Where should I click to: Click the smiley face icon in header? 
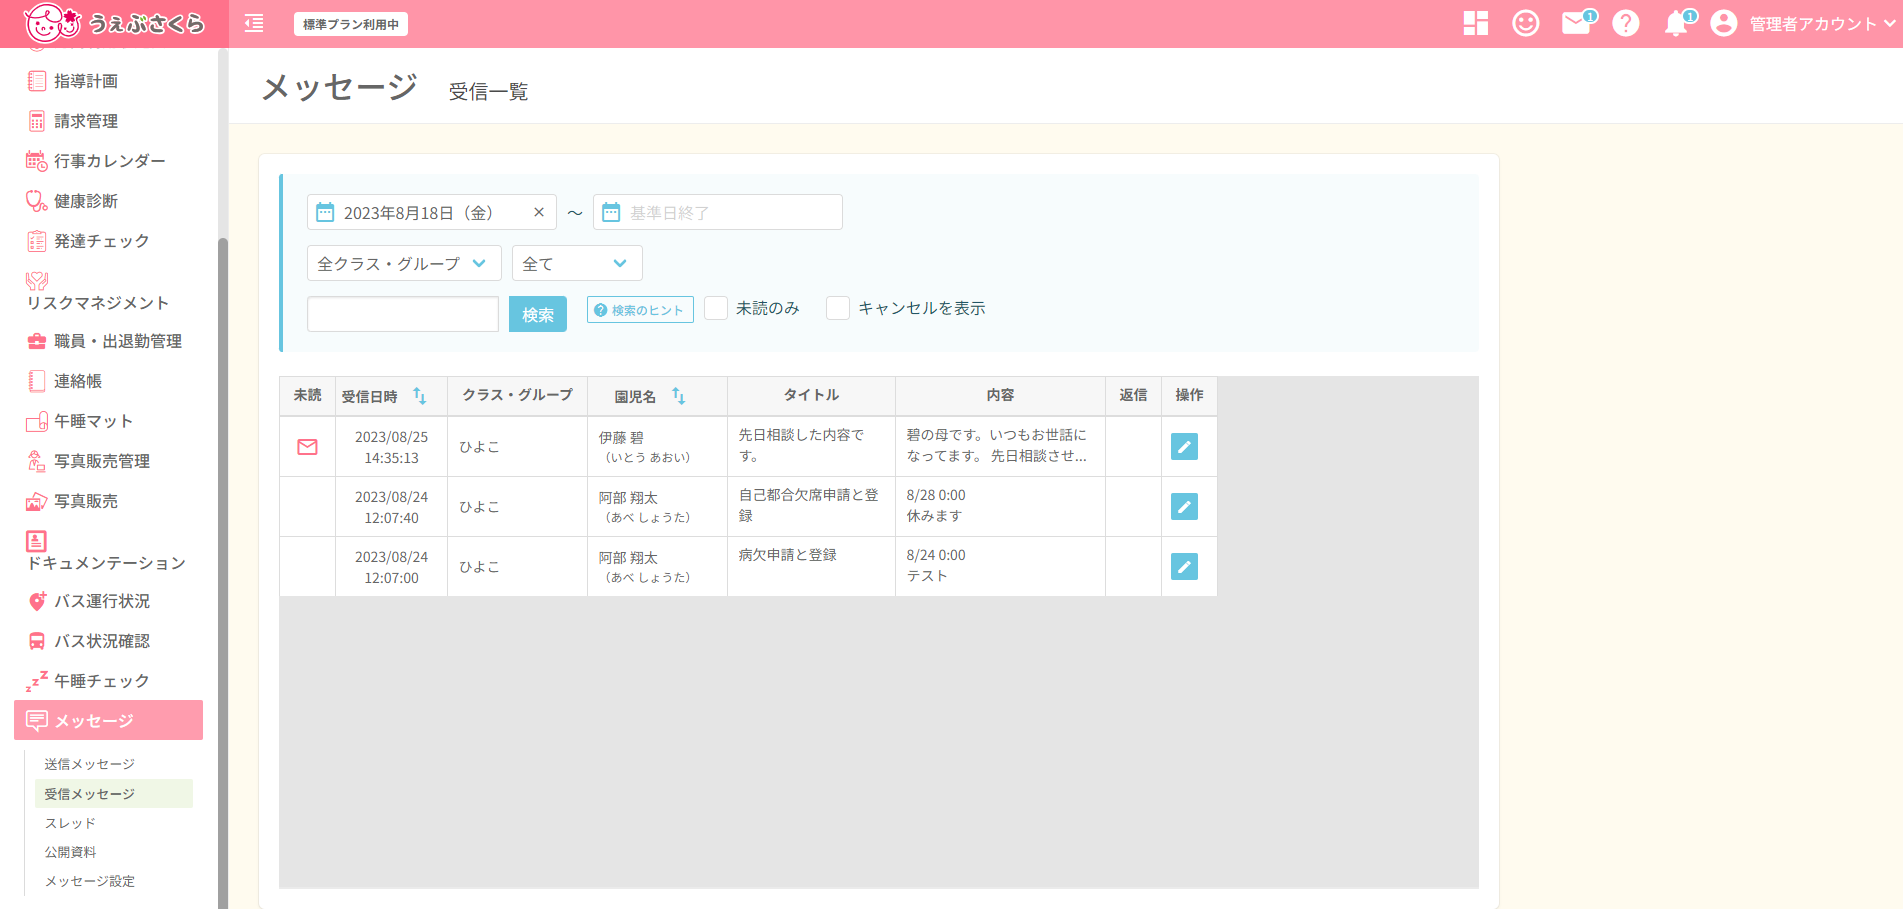(x=1526, y=23)
